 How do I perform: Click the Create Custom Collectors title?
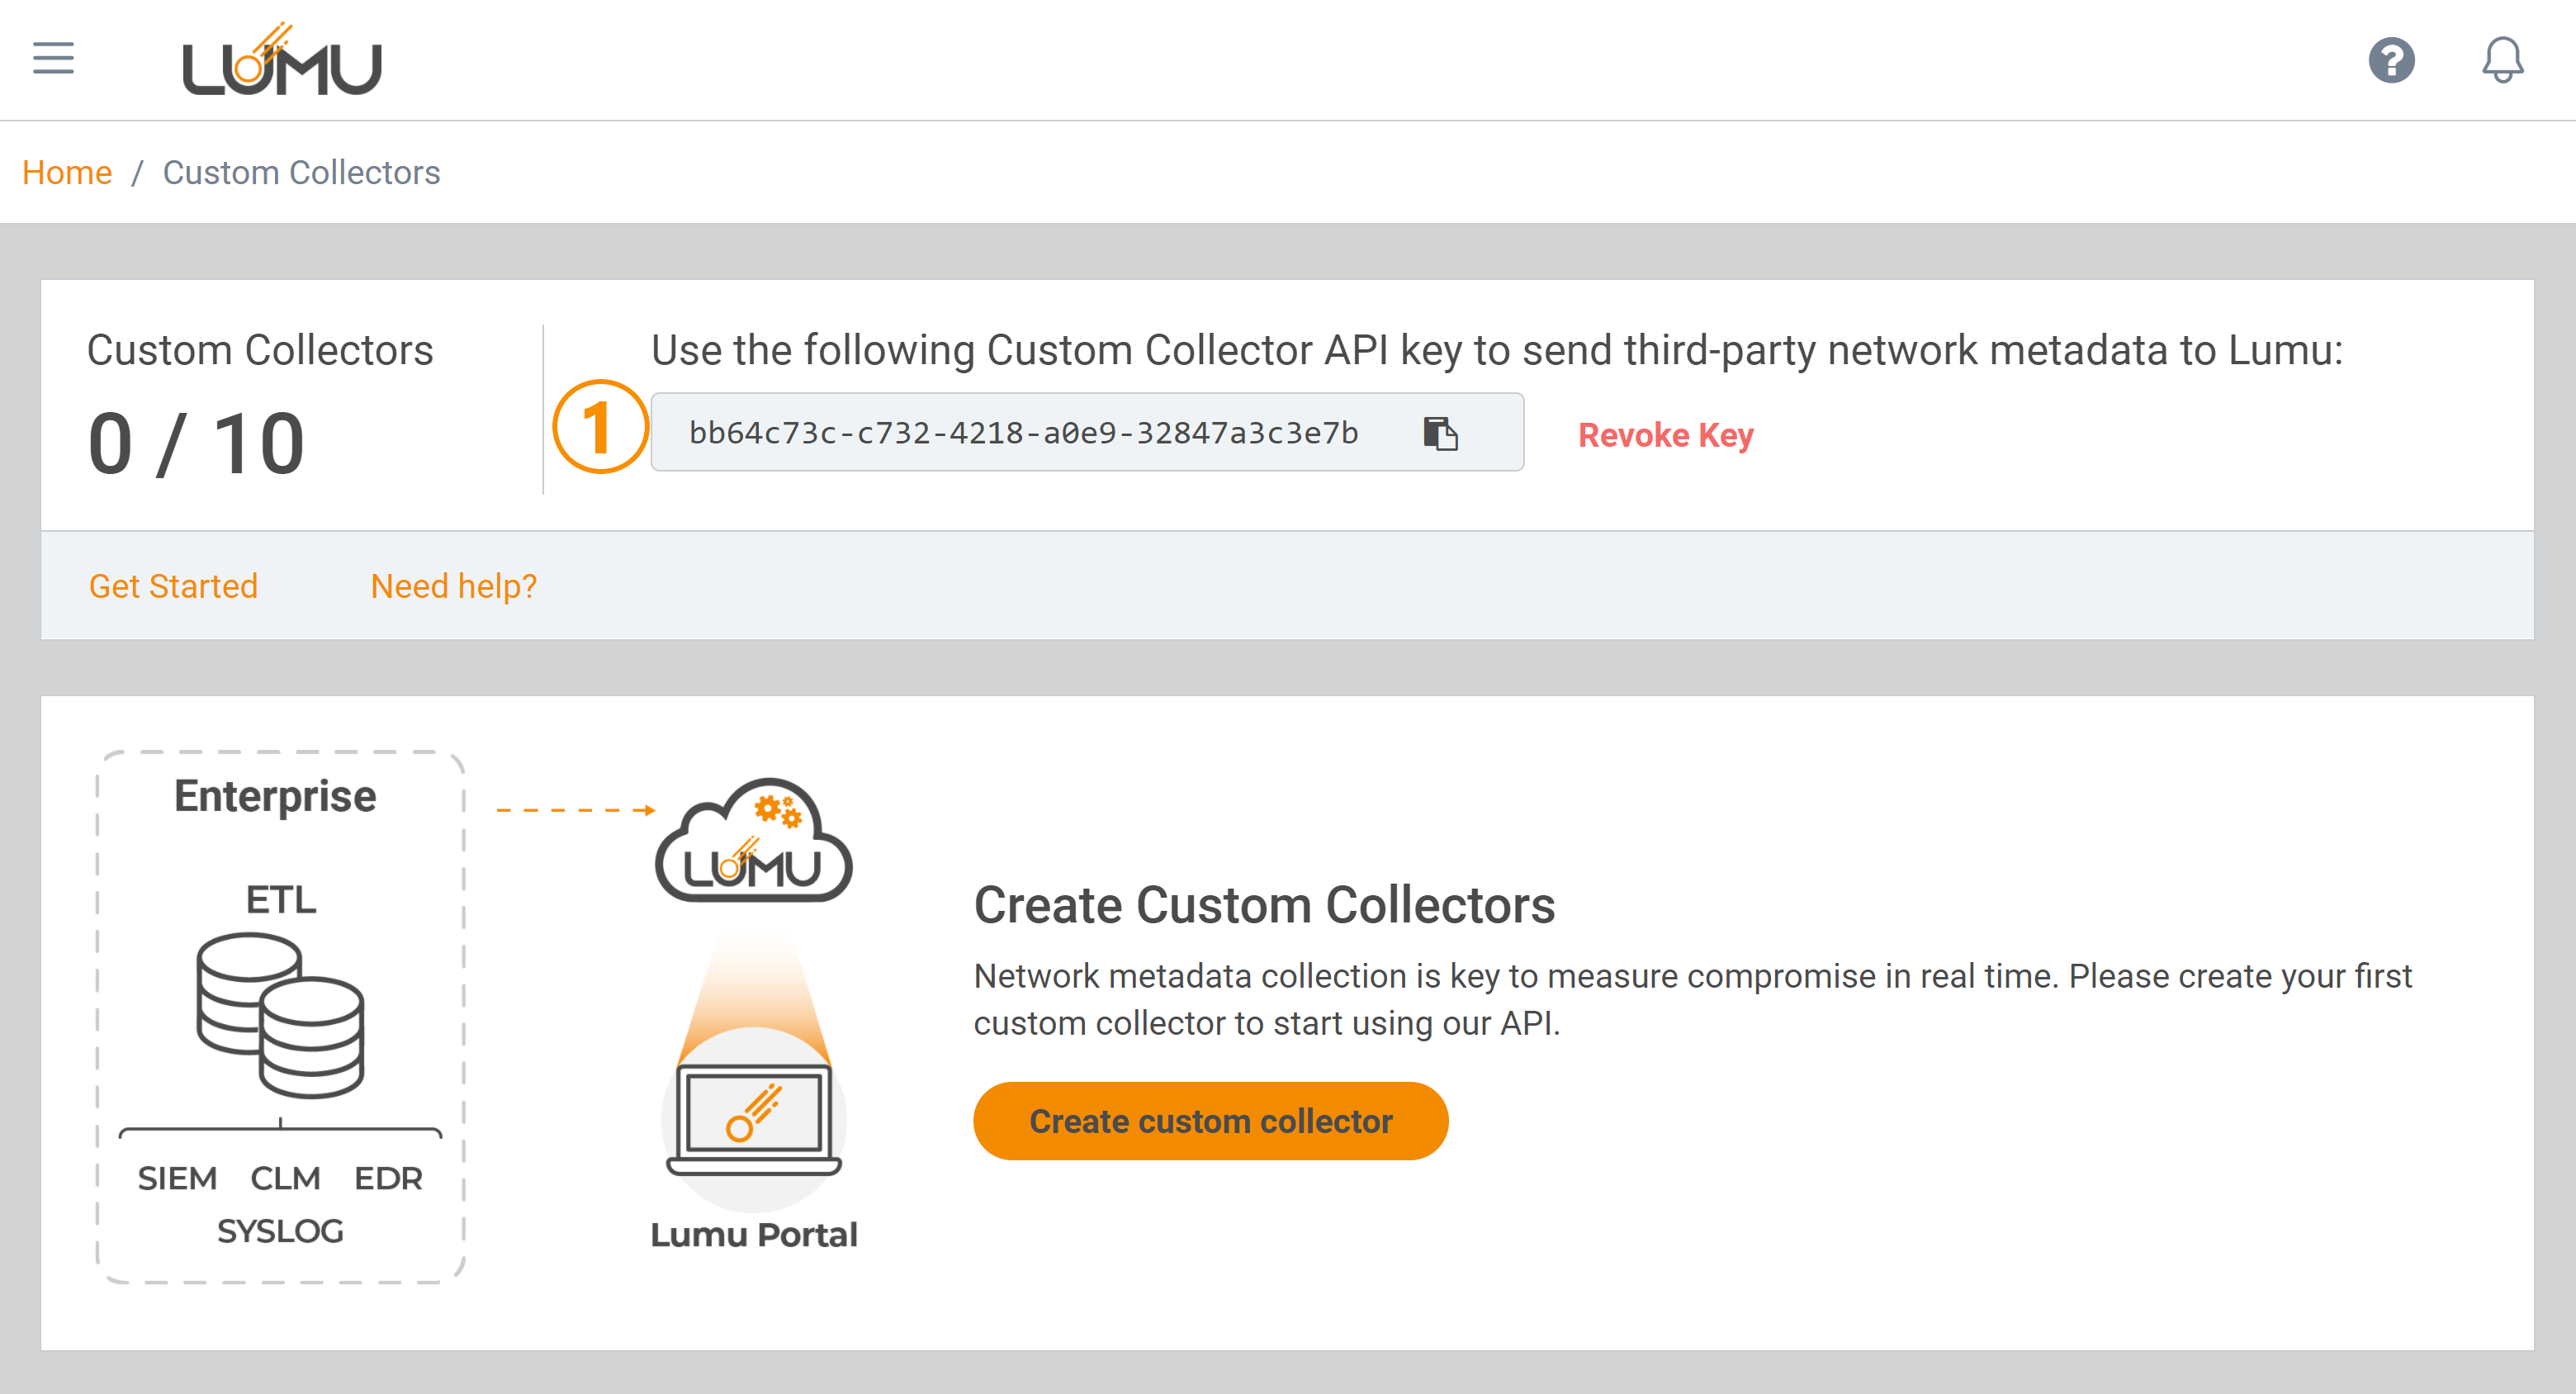[1264, 906]
